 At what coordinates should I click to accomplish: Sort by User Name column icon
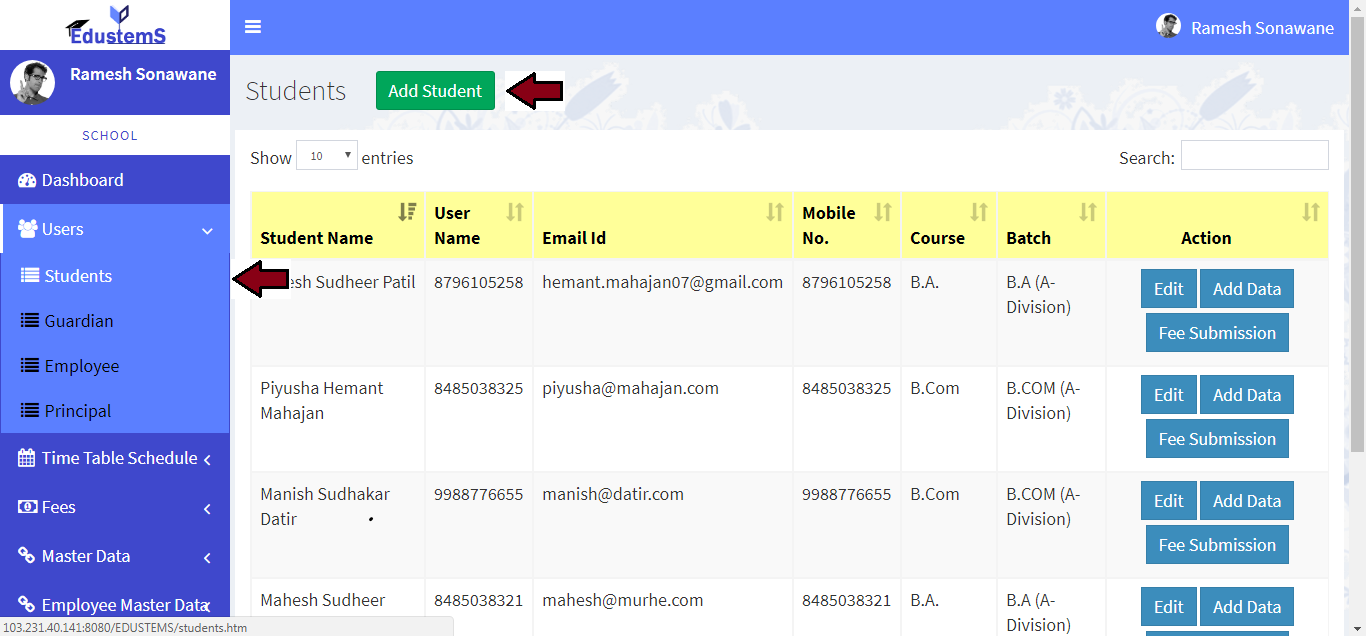point(515,211)
